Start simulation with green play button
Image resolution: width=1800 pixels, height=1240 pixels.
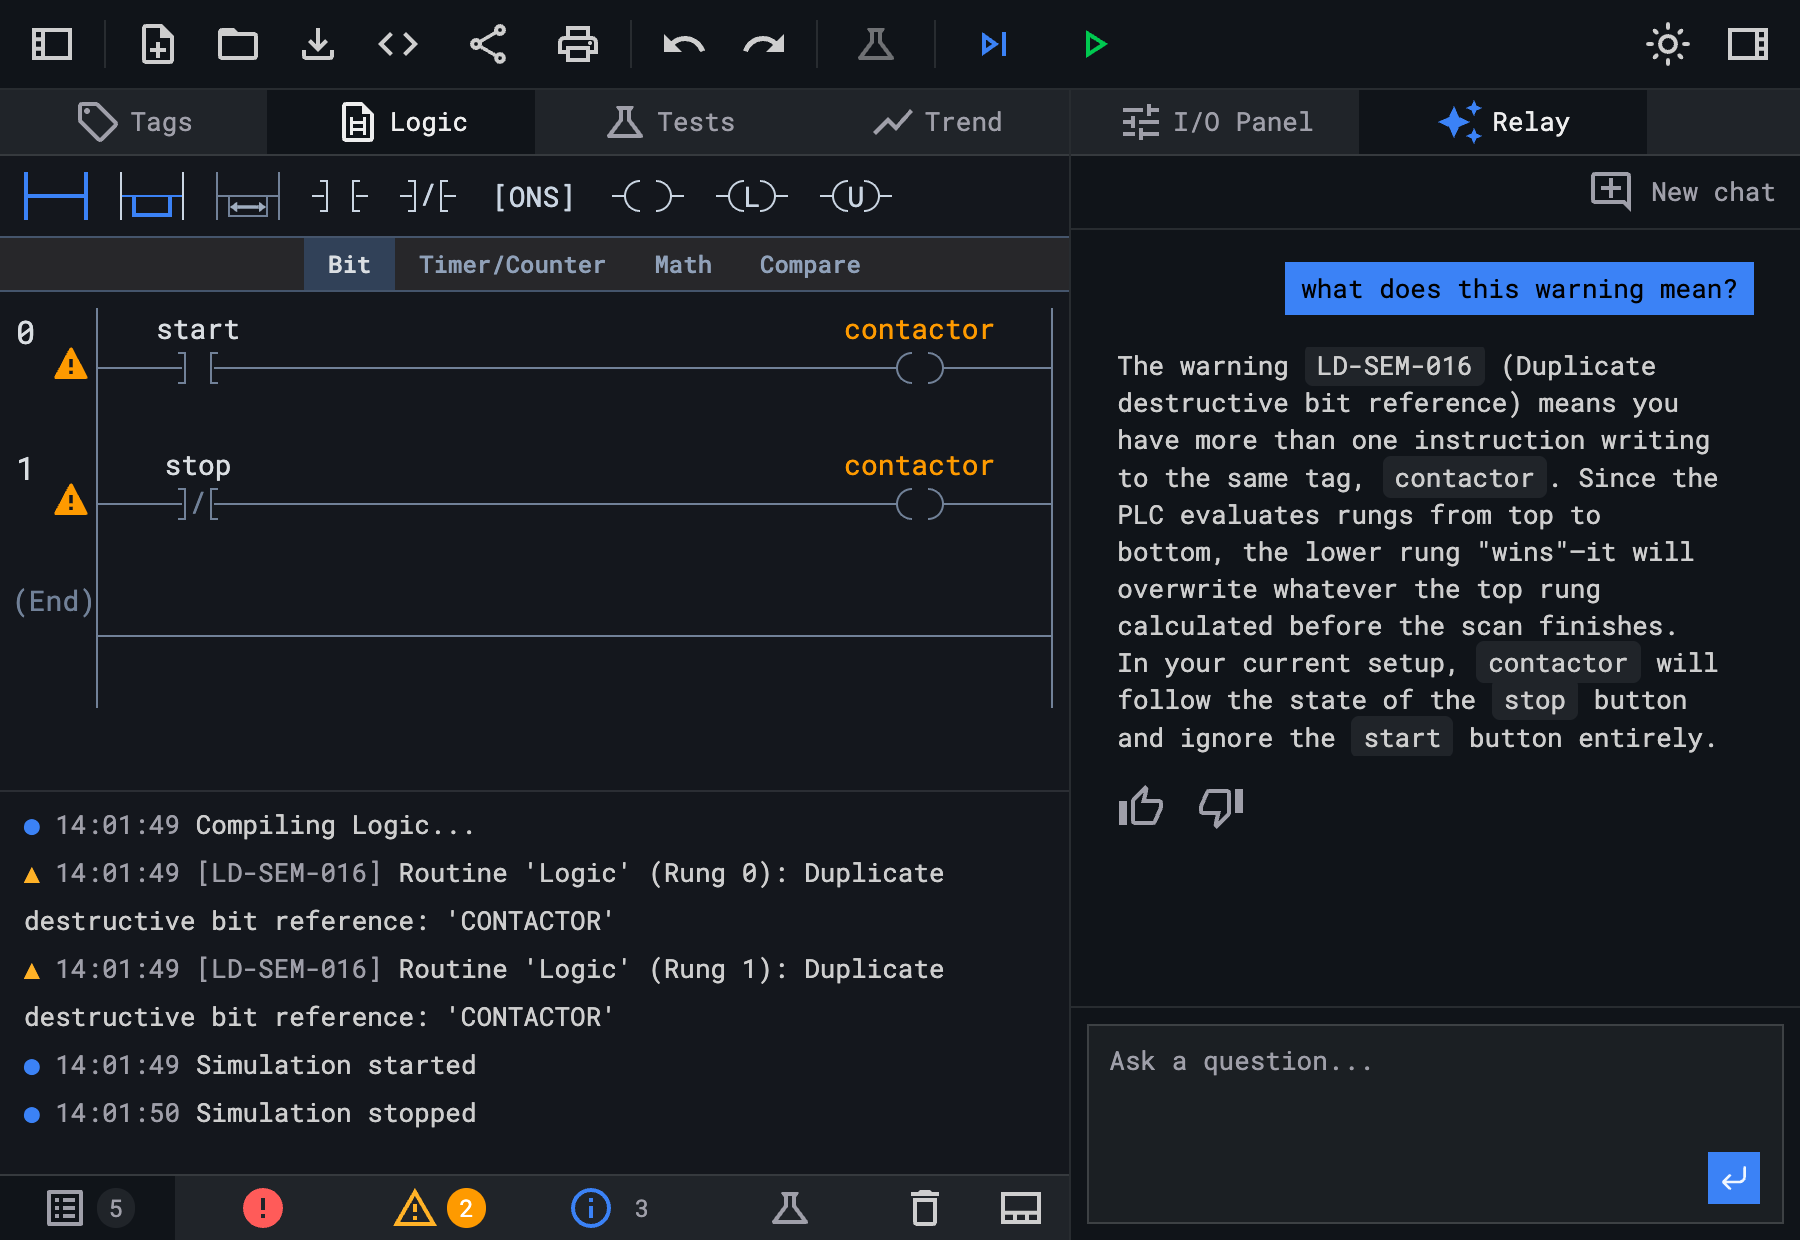coord(1095,44)
